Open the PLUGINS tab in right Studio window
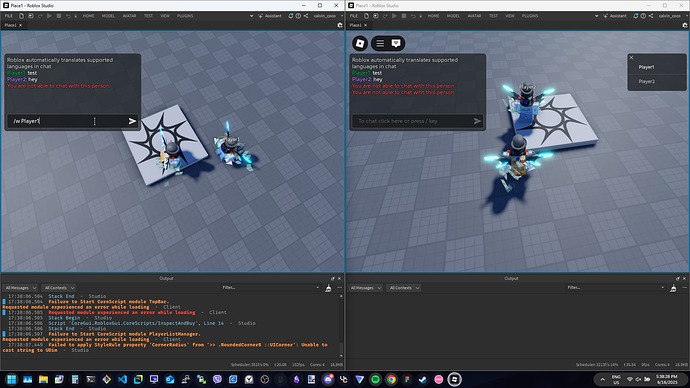The height and width of the screenshot is (388, 690). tap(530, 16)
